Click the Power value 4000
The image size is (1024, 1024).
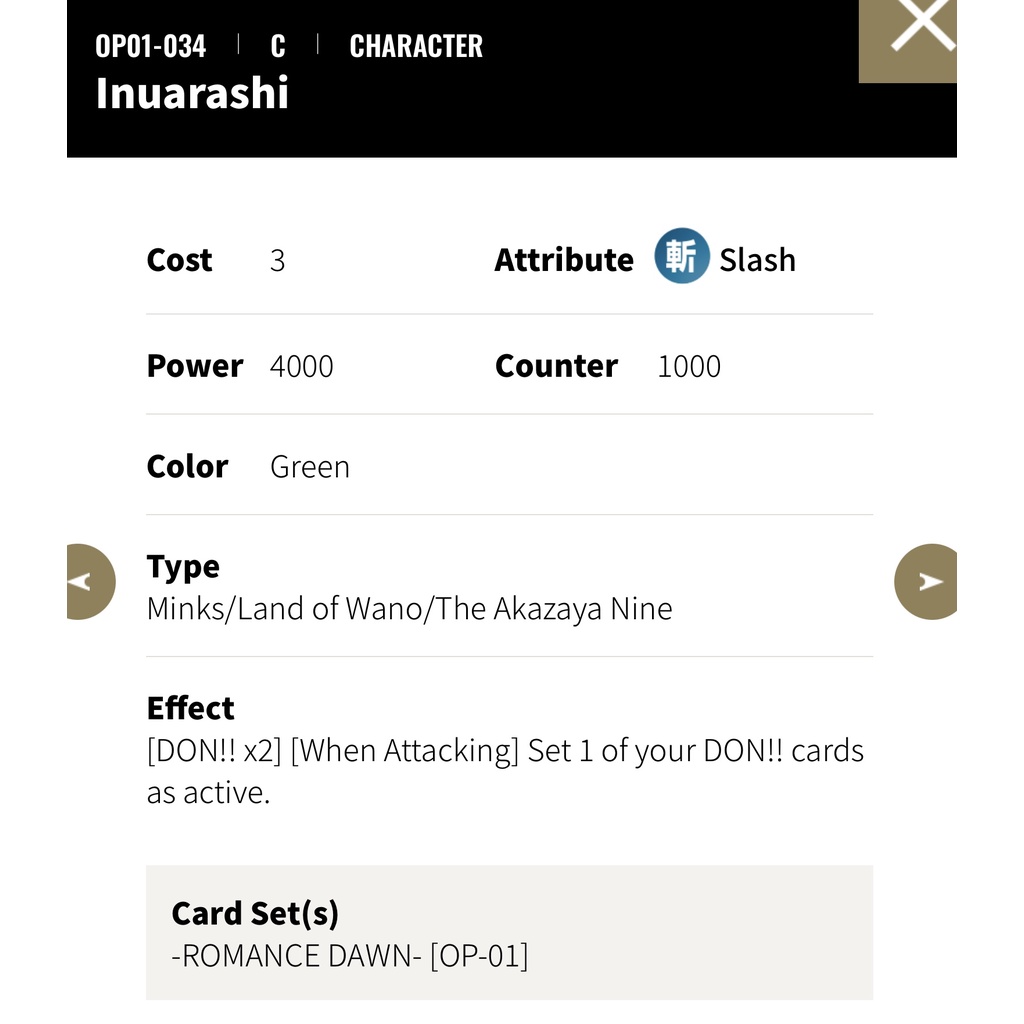(x=302, y=366)
